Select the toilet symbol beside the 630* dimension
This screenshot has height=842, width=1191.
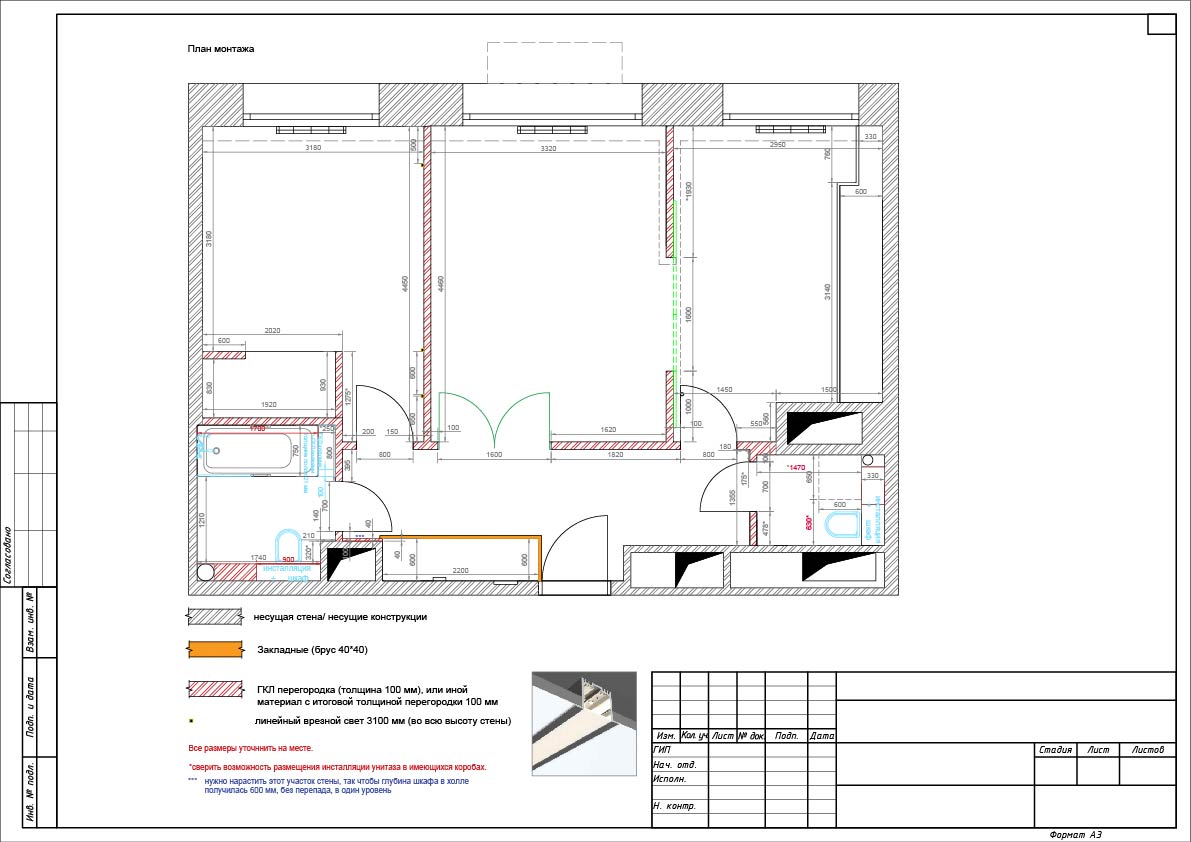[843, 525]
